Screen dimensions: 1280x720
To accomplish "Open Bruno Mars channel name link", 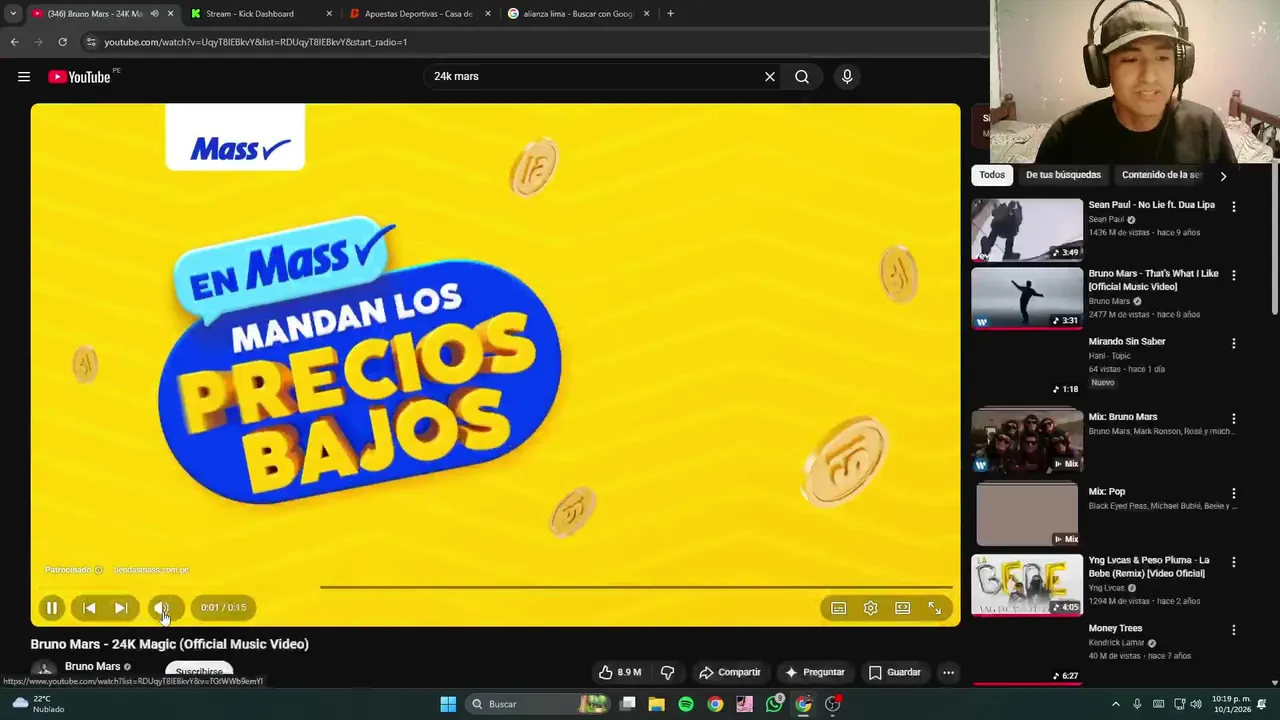I will [92, 666].
